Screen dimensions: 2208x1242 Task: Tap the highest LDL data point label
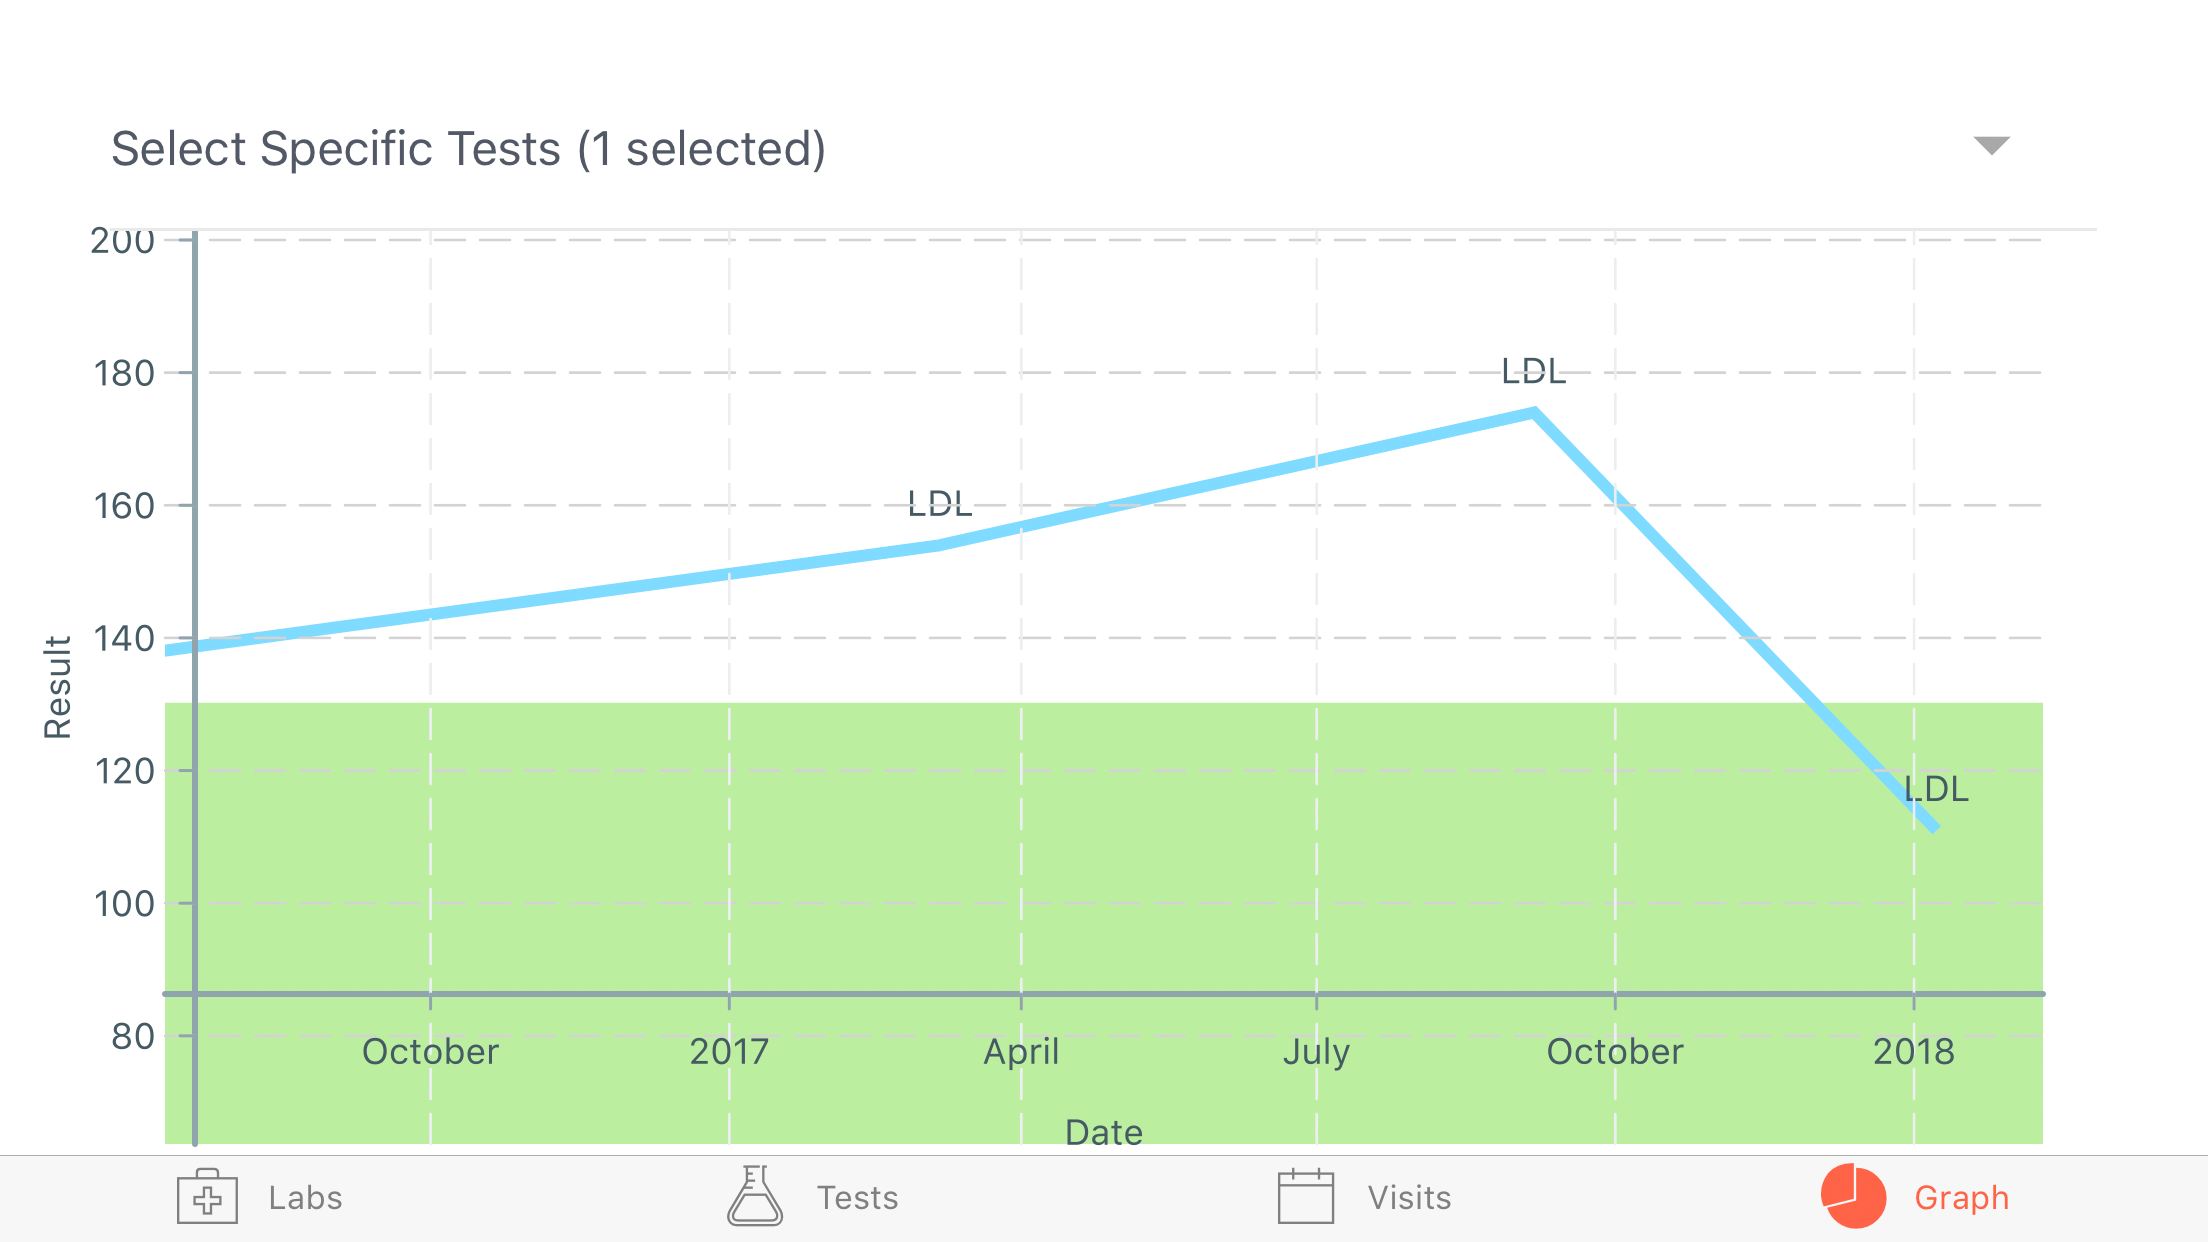click(x=1534, y=372)
